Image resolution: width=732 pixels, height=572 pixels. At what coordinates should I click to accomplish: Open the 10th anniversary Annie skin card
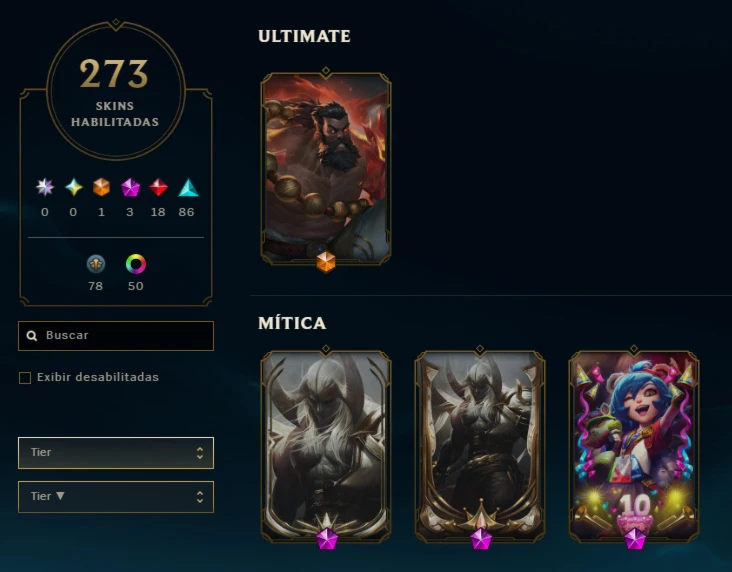pos(634,446)
